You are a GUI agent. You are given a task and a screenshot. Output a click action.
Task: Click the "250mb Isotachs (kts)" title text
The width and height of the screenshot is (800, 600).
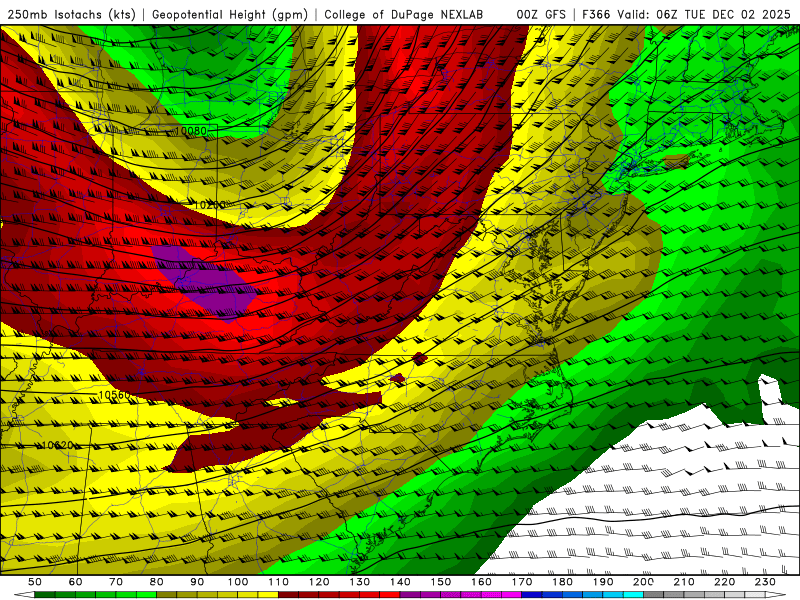pyautogui.click(x=72, y=15)
